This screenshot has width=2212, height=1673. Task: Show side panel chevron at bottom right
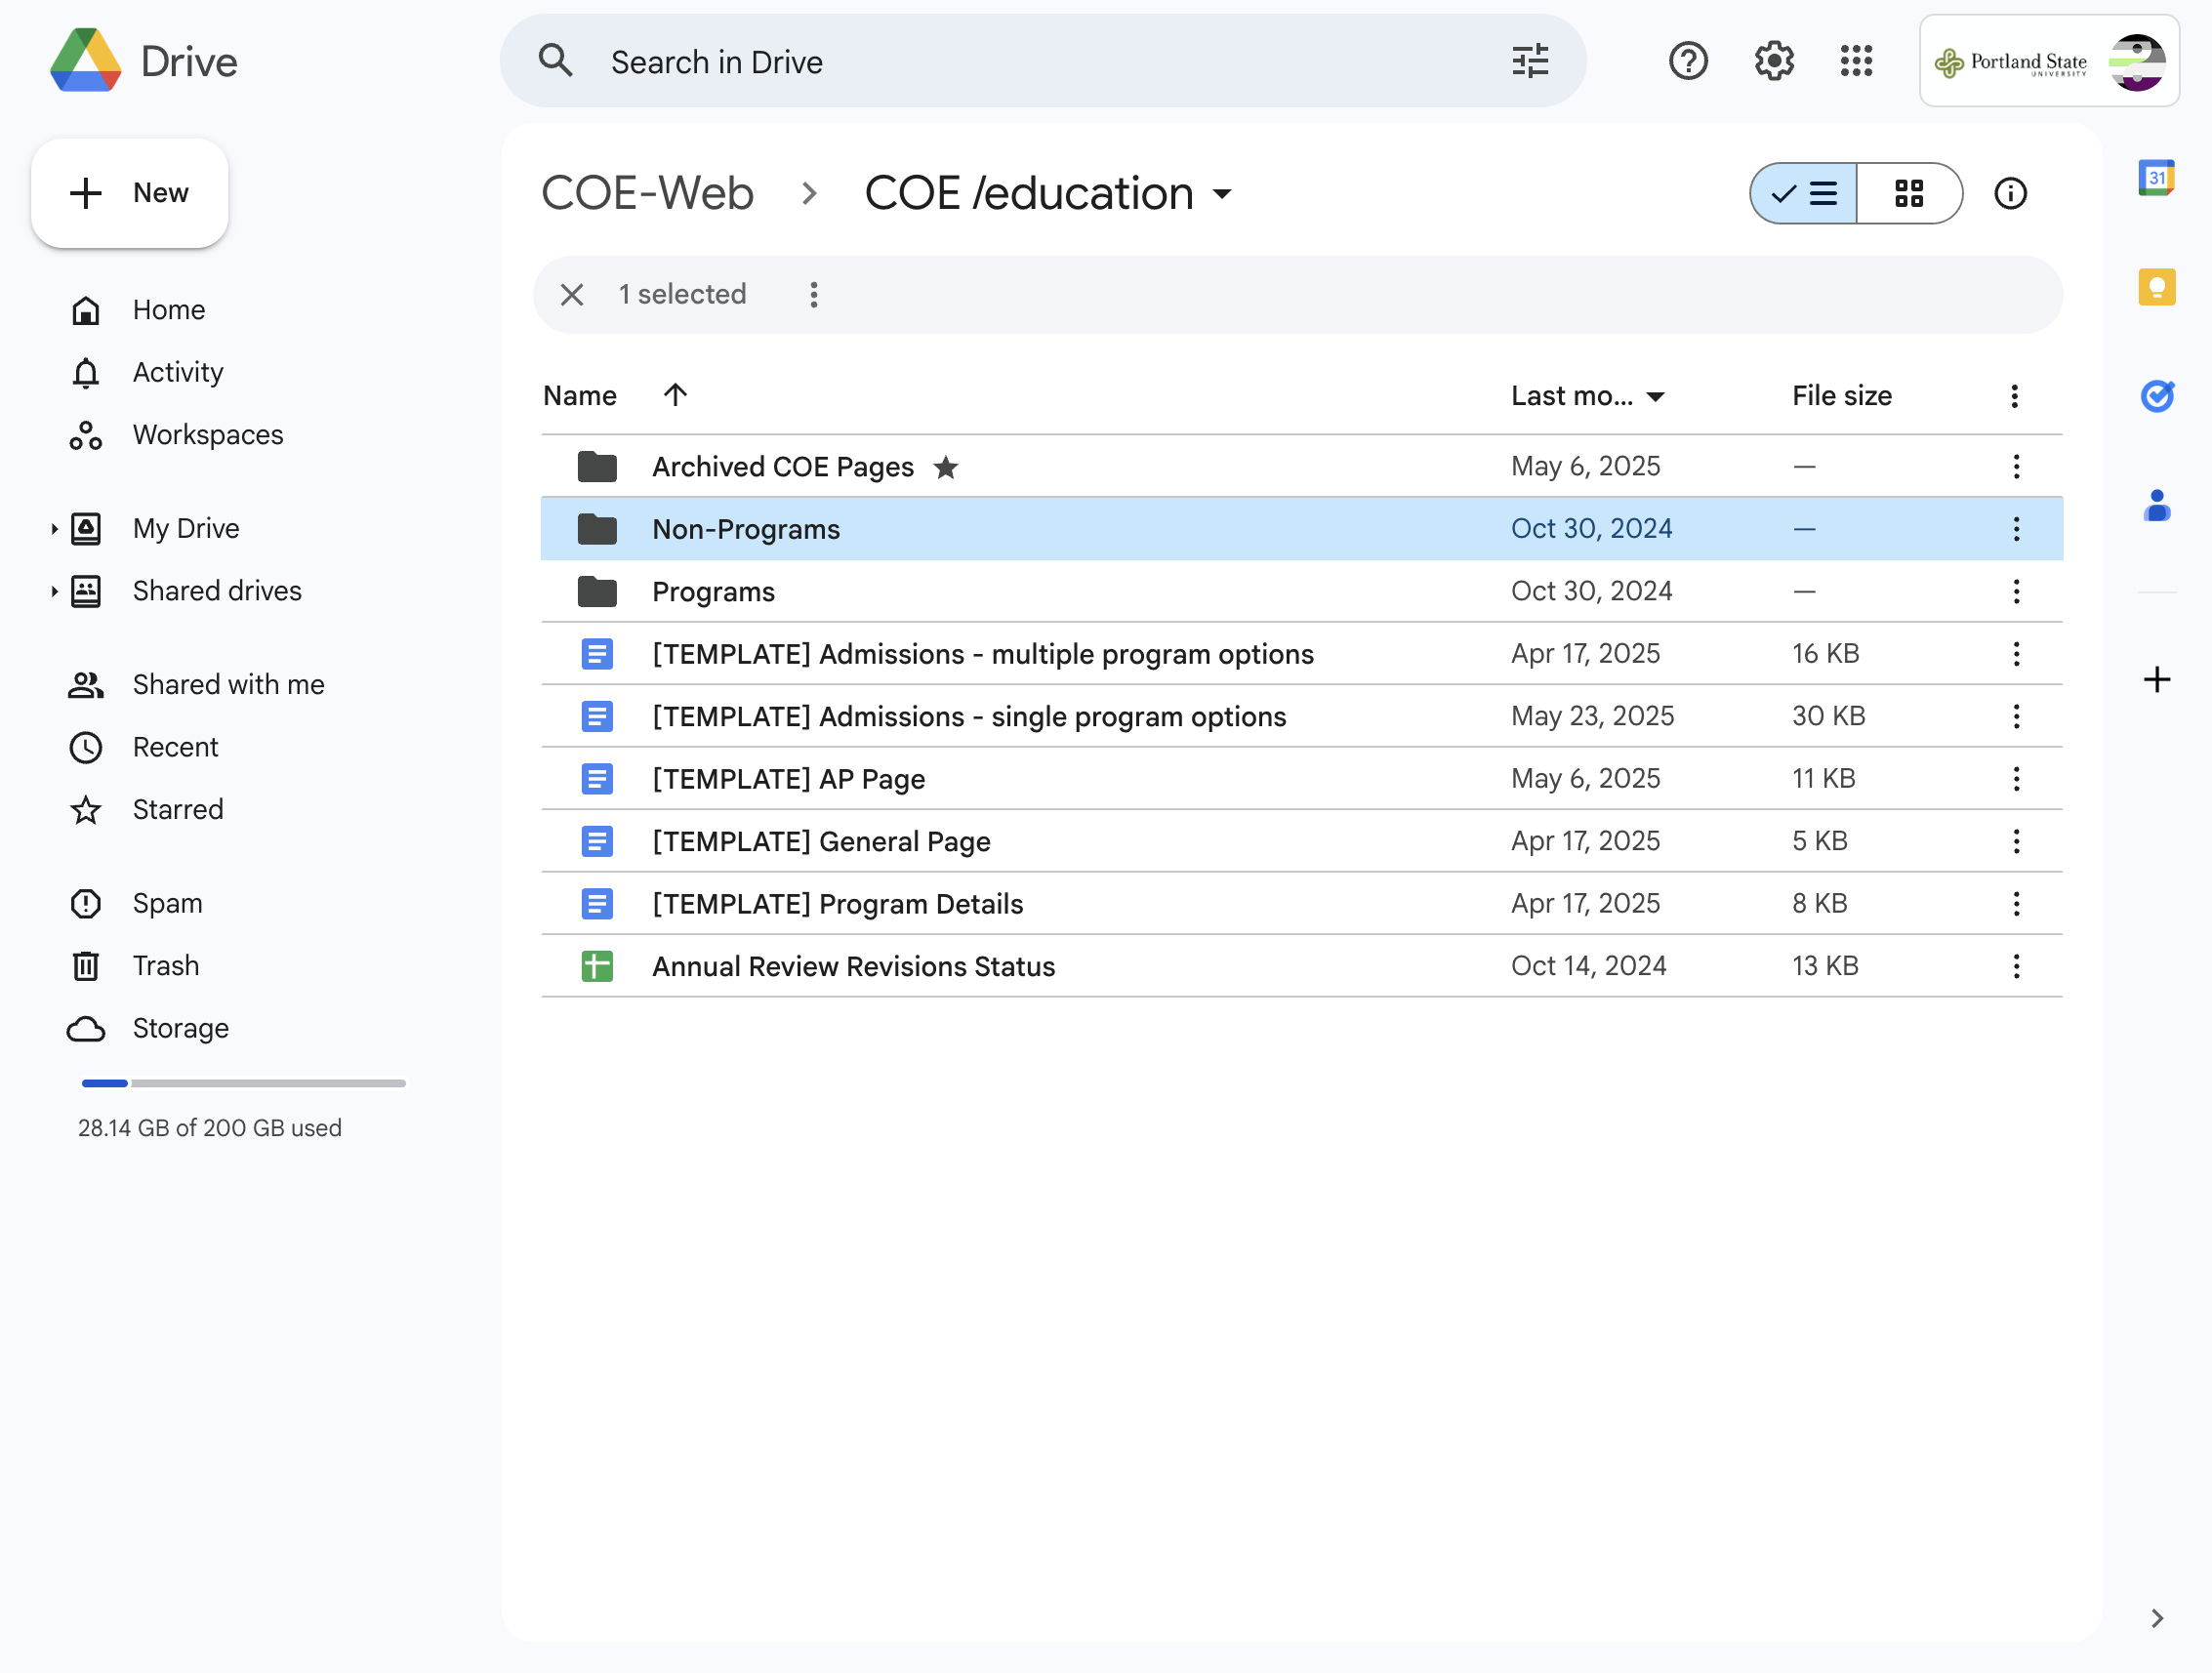2157,1618
